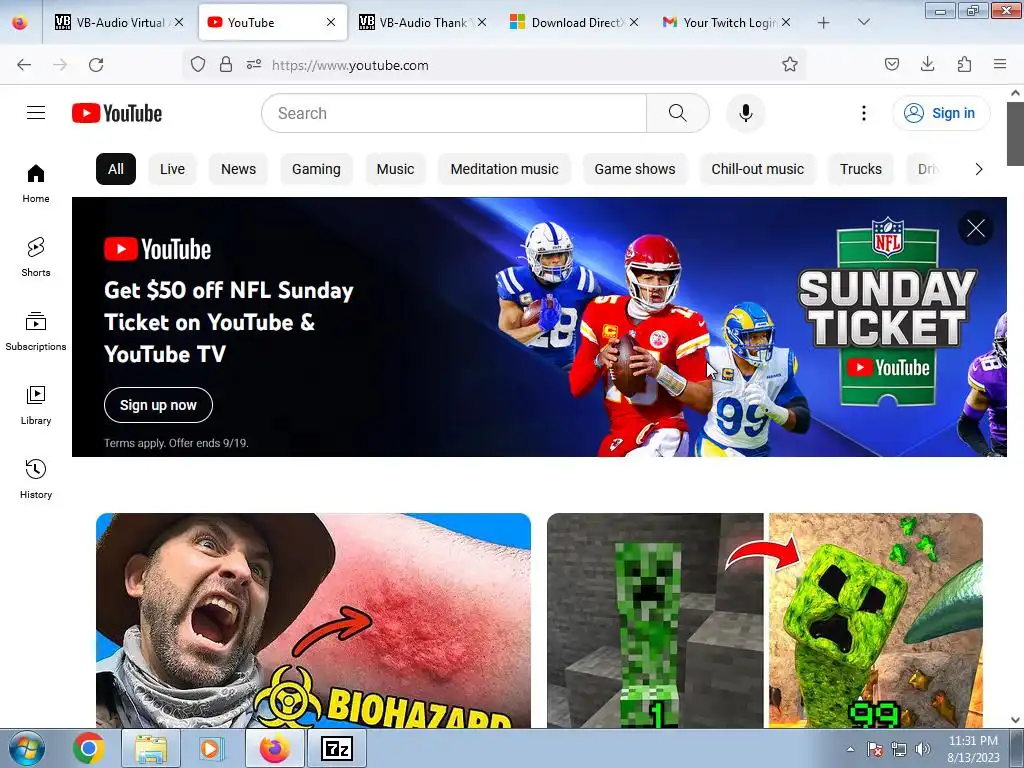This screenshot has height=768, width=1024.
Task: Filter by Gaming chip
Action: pos(316,169)
